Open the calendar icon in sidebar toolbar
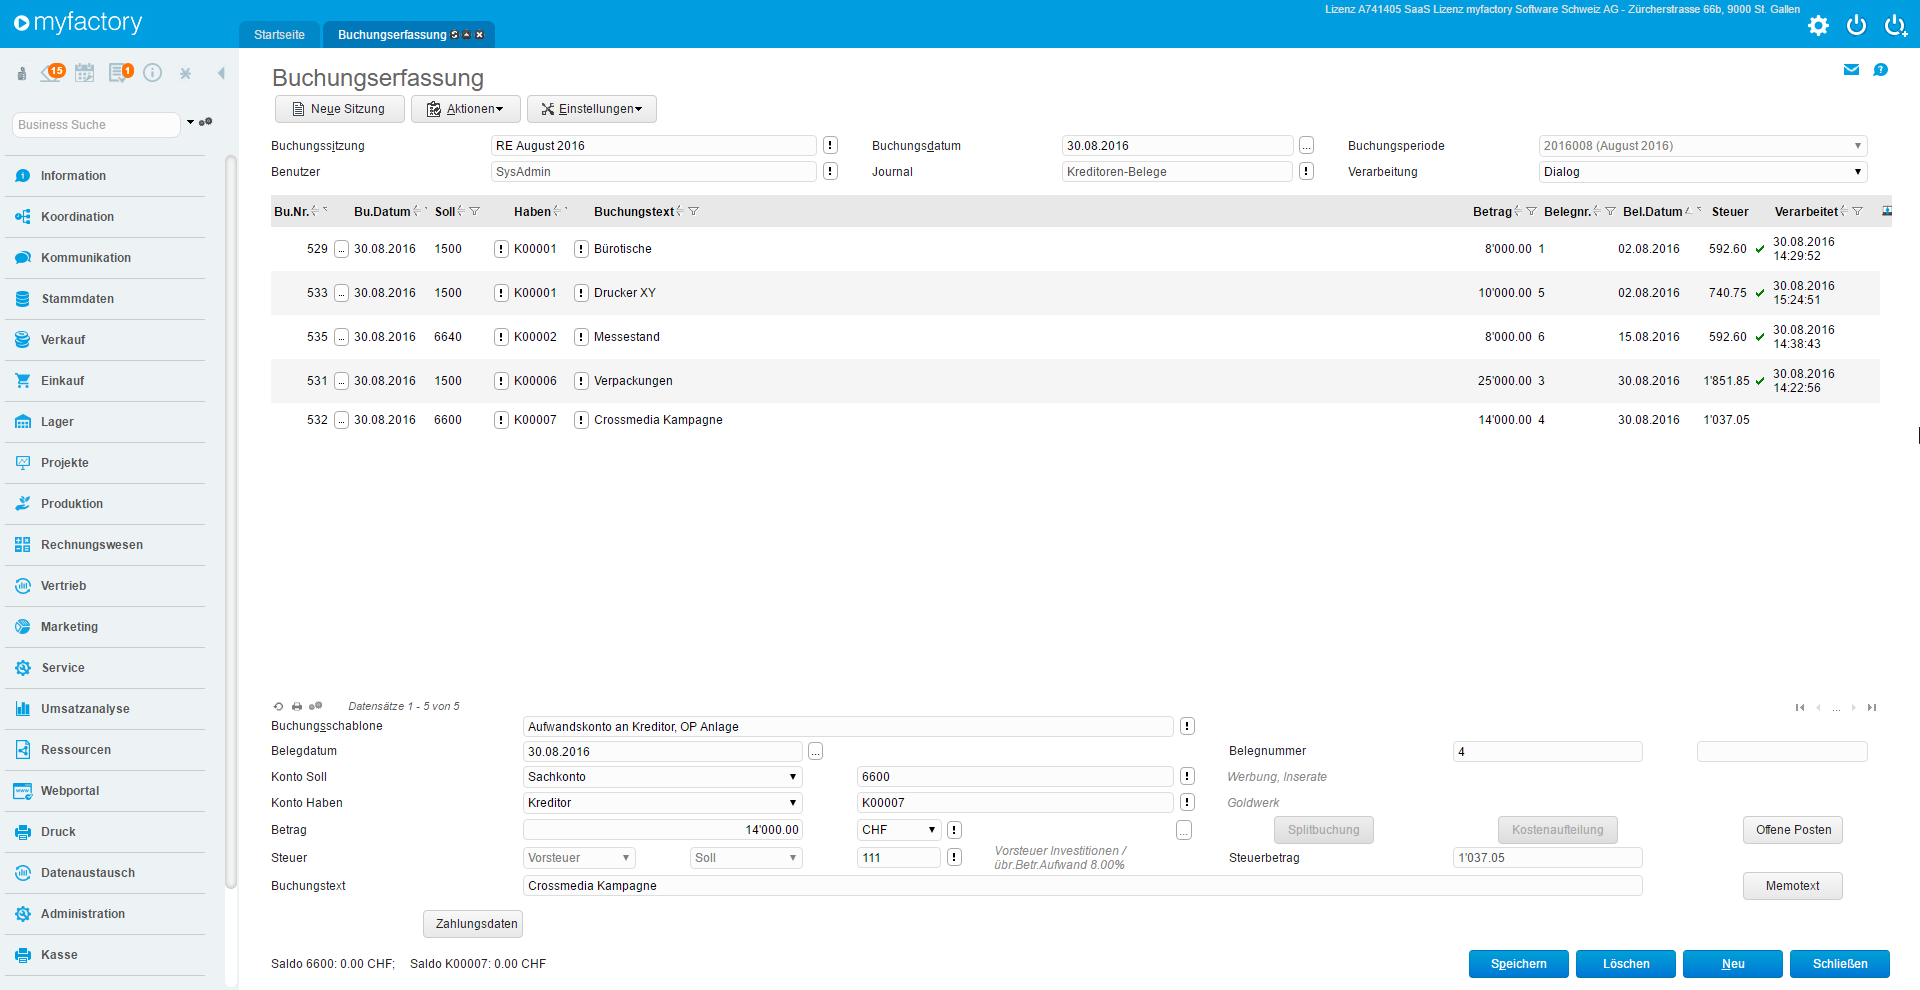Screen dimensions: 1920x990 pyautogui.click(x=85, y=73)
